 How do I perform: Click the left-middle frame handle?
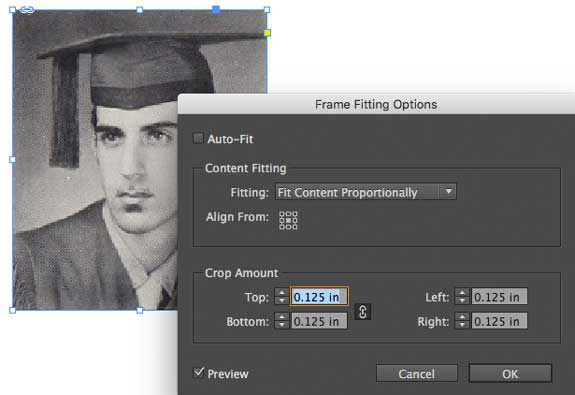[12, 160]
